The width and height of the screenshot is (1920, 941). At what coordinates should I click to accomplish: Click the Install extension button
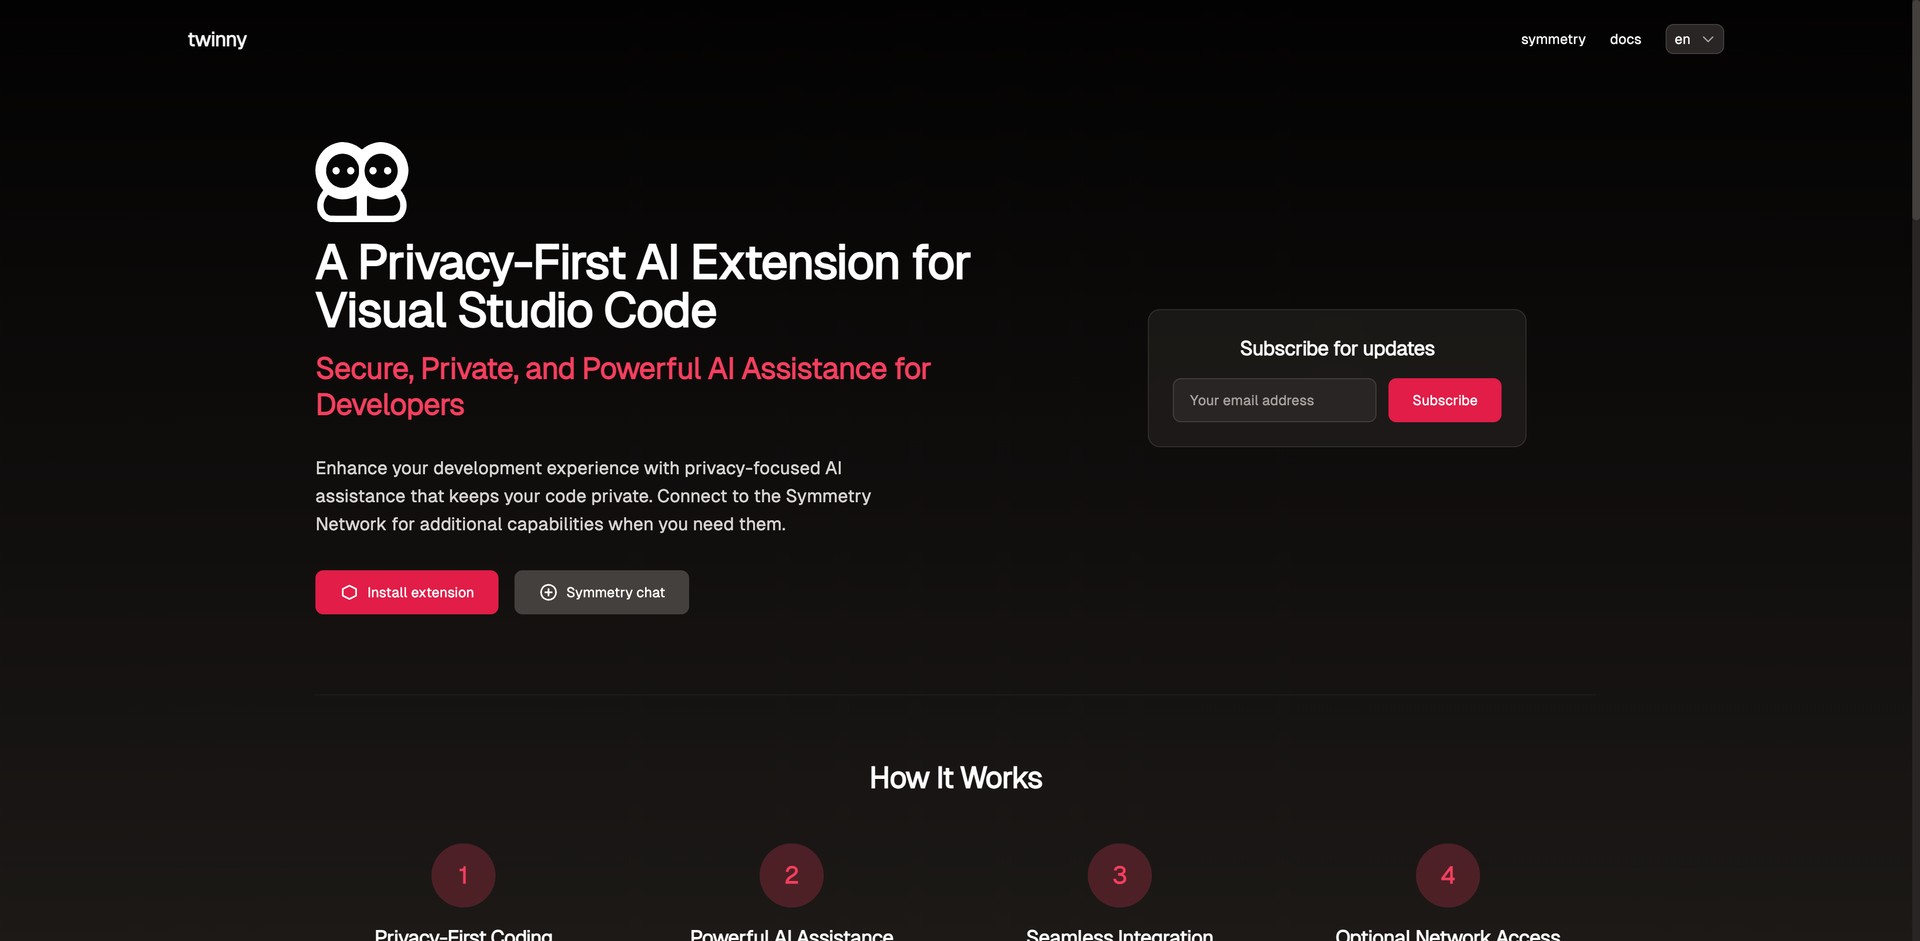(406, 592)
